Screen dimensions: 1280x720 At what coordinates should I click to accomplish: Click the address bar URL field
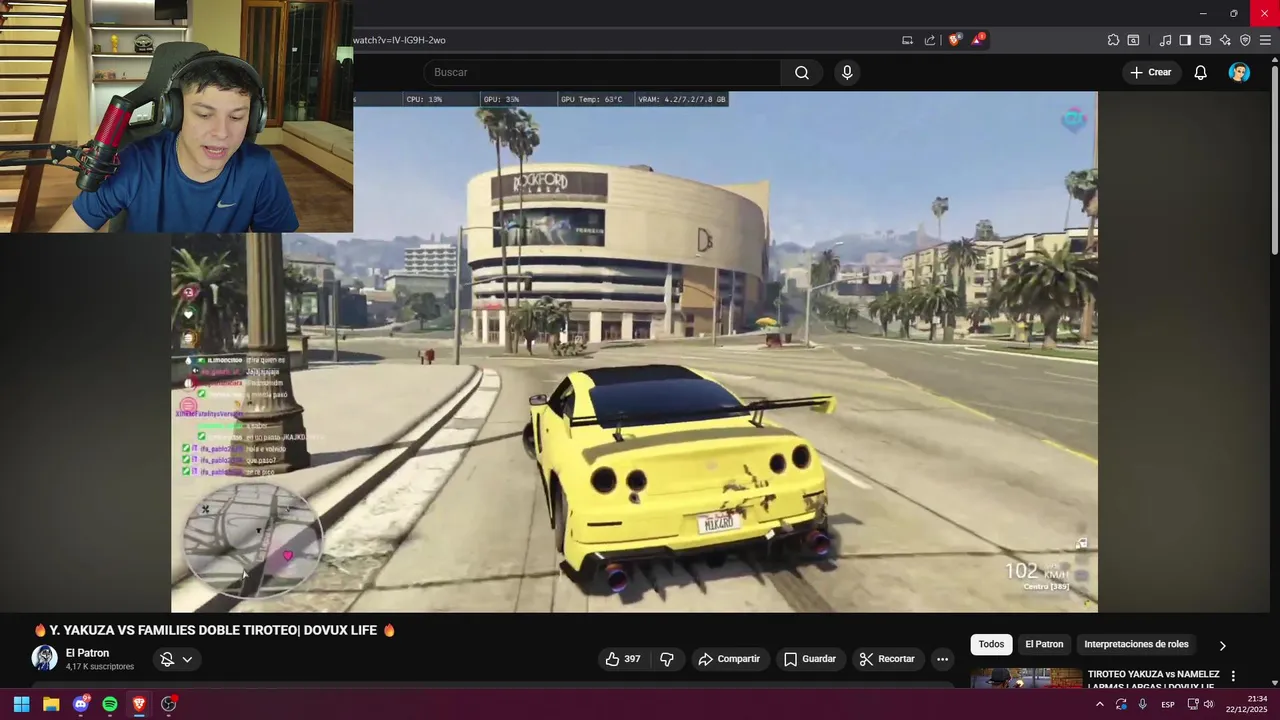(x=620, y=40)
